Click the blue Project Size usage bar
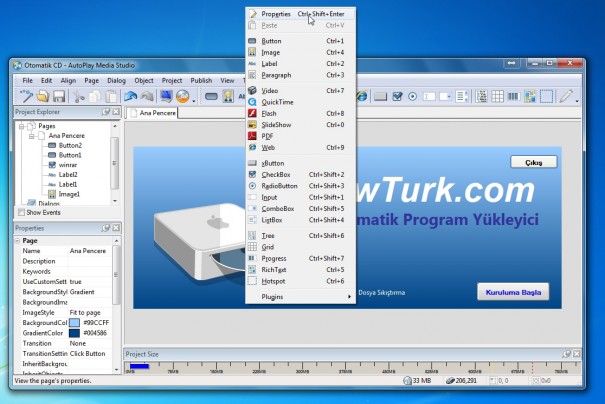This screenshot has height=404, width=605. coord(139,366)
